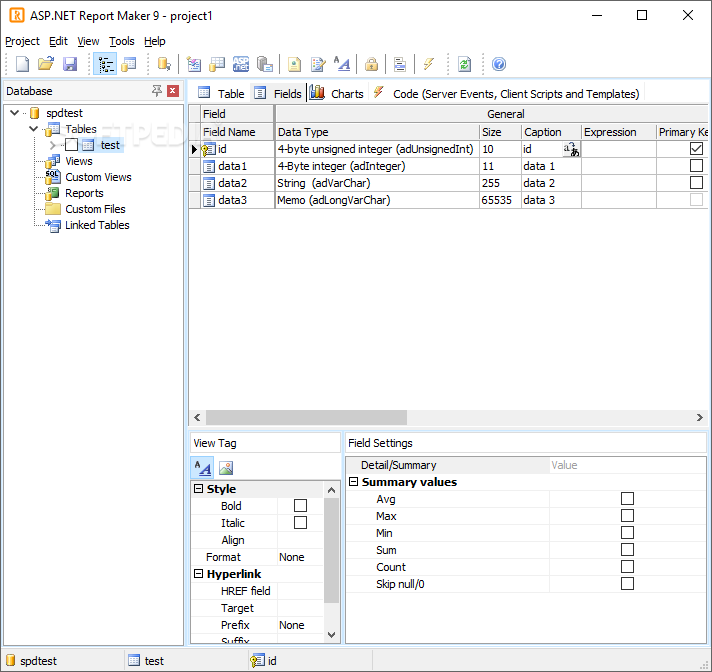Screen dimensions: 712x672
Task: Open an existing project with the folder icon
Action: (46, 64)
